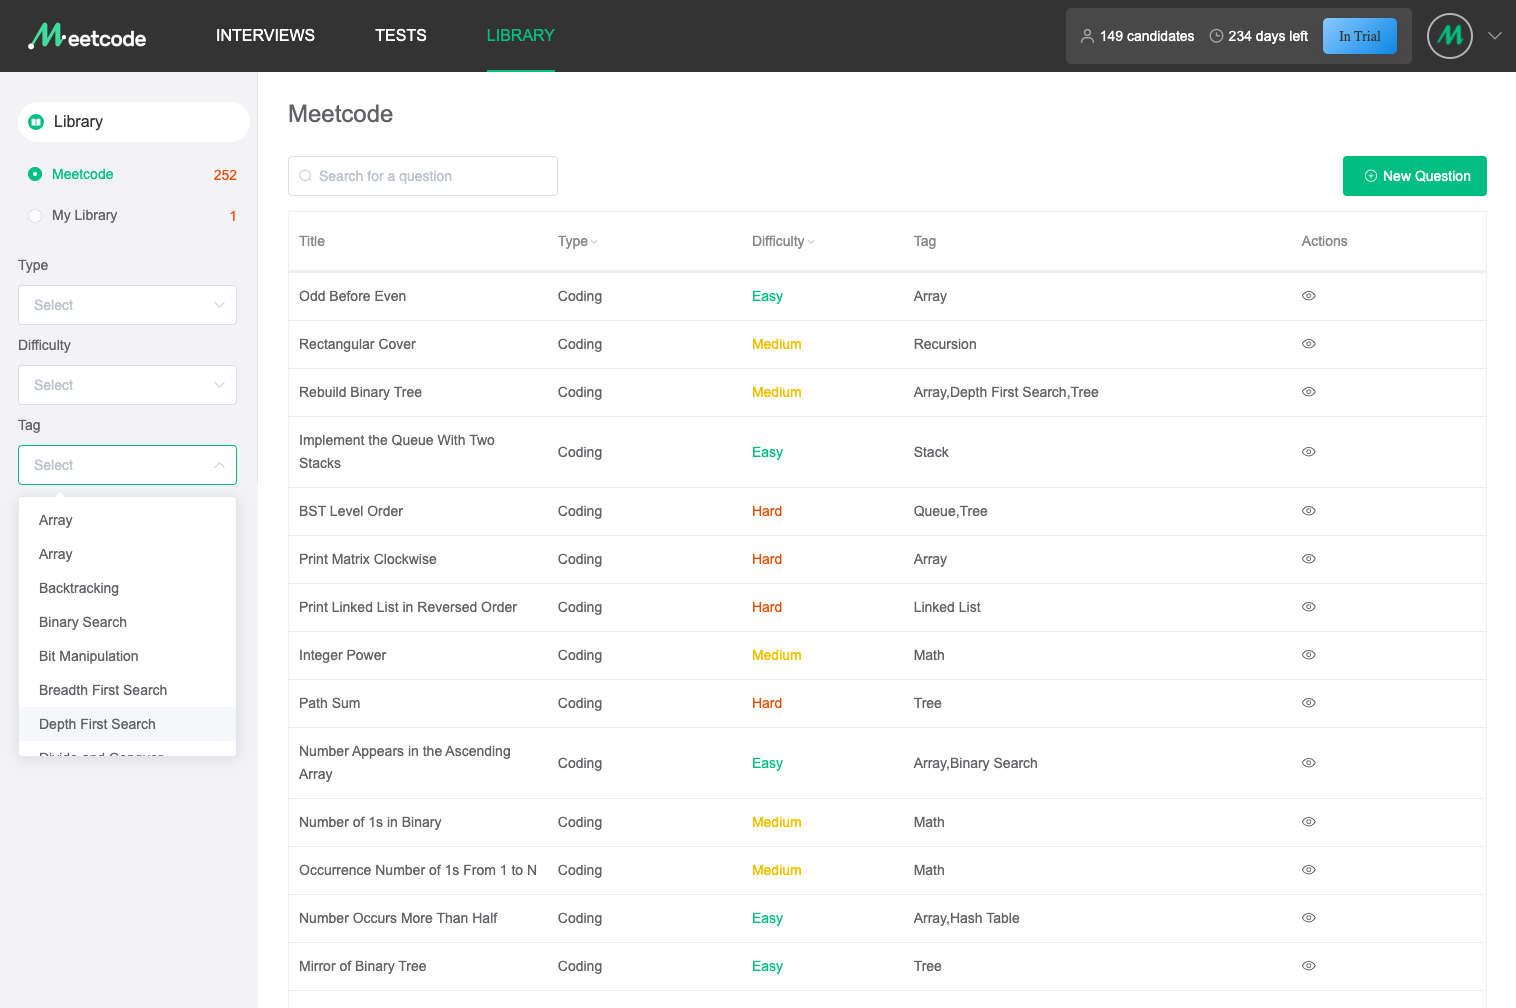
Task: Click the New Question button
Action: [1414, 176]
